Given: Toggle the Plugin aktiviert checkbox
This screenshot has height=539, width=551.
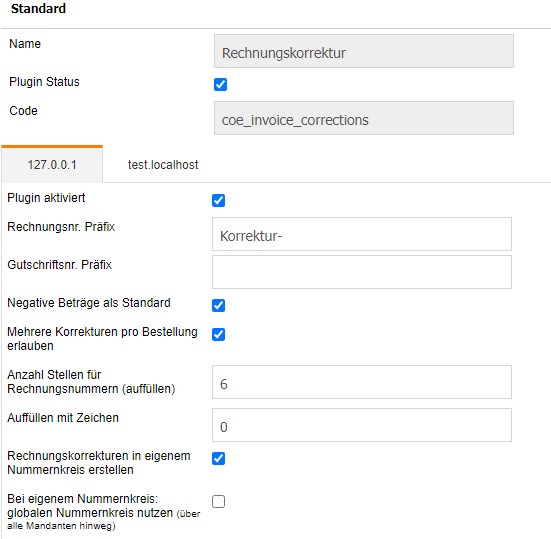Looking at the screenshot, I should 218,200.
